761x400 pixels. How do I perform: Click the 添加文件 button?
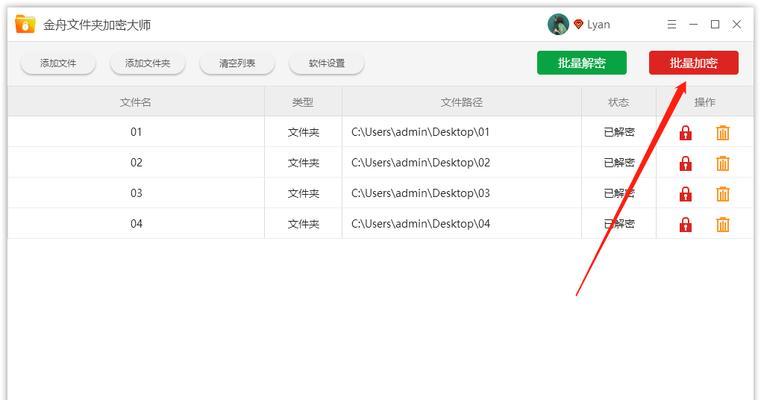[58, 63]
